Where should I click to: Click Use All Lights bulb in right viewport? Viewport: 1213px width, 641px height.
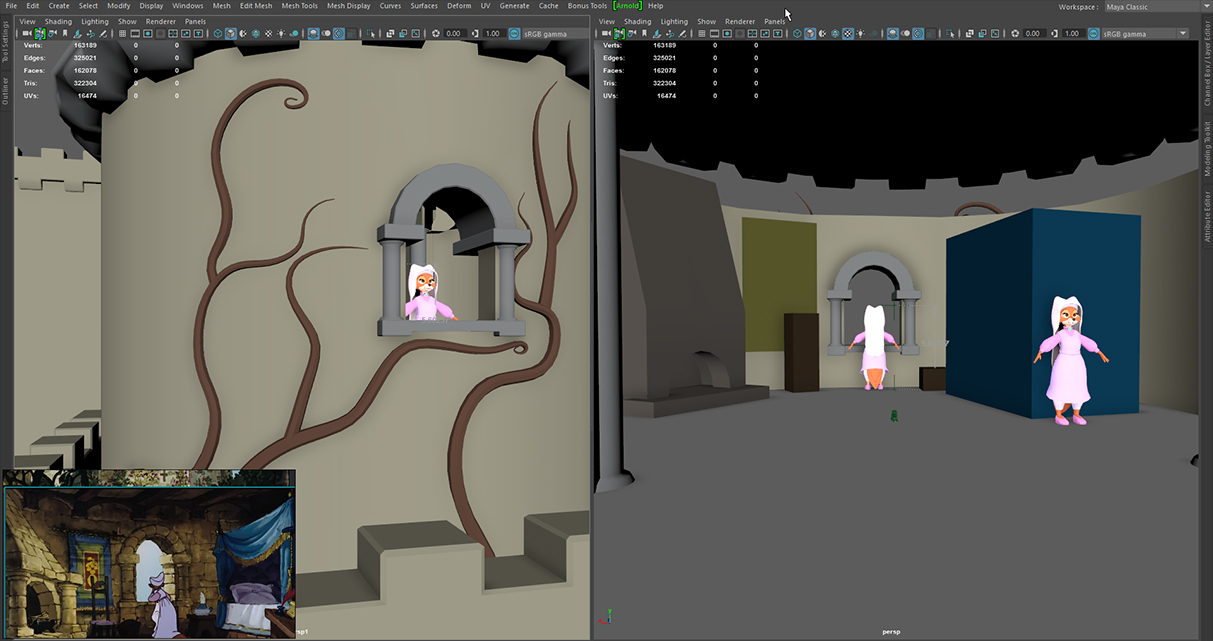pyautogui.click(x=862, y=33)
